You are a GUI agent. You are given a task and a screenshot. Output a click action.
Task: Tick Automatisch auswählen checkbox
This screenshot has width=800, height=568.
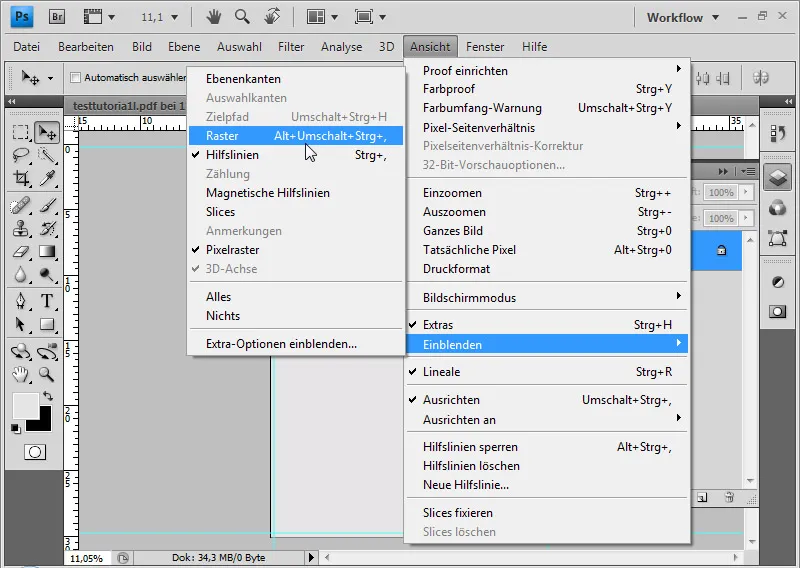point(76,78)
